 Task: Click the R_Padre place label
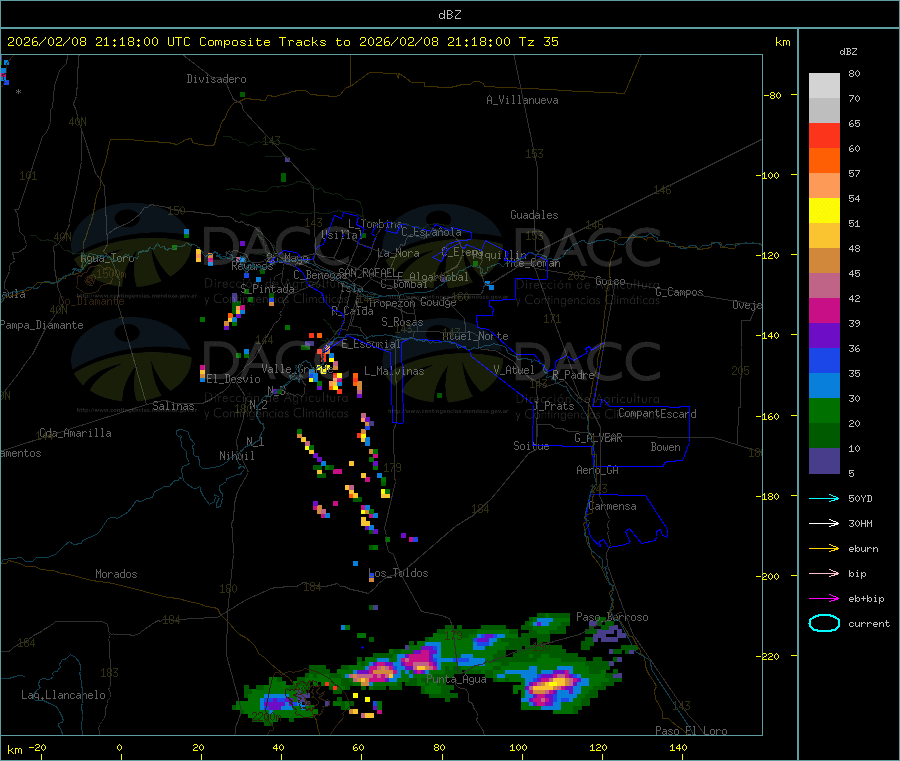[x=573, y=375]
